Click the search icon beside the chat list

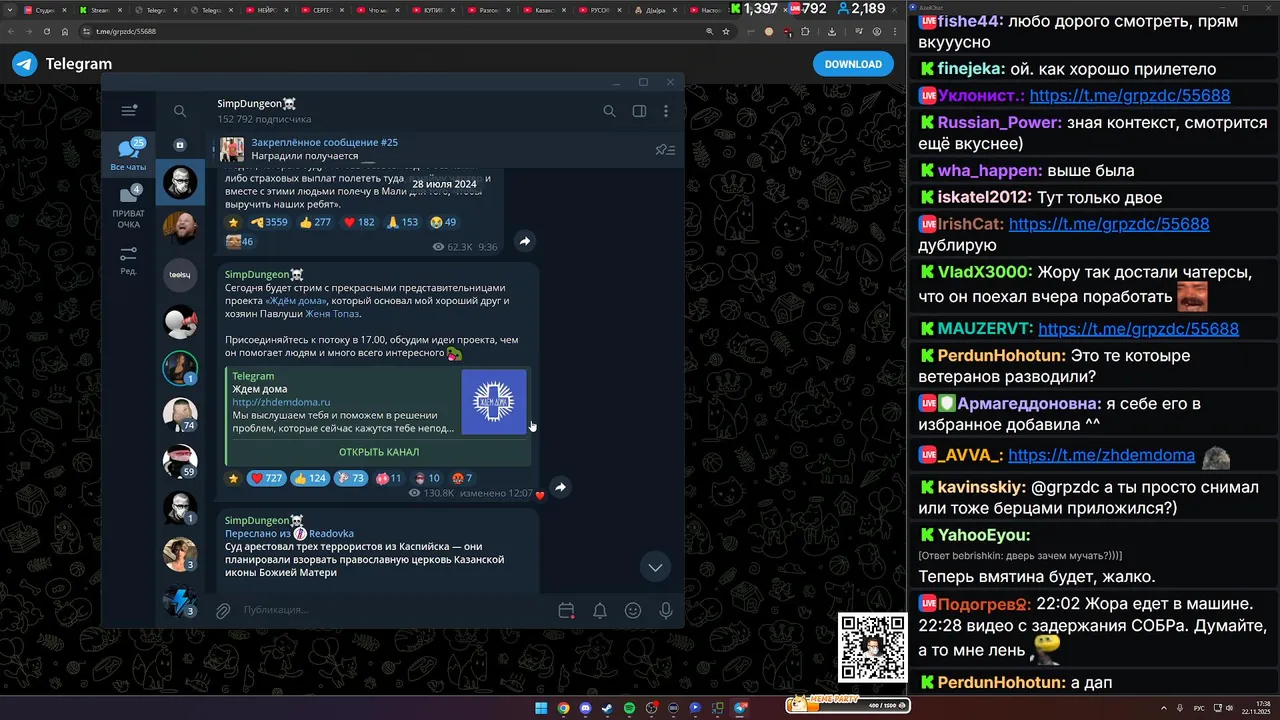pyautogui.click(x=180, y=111)
